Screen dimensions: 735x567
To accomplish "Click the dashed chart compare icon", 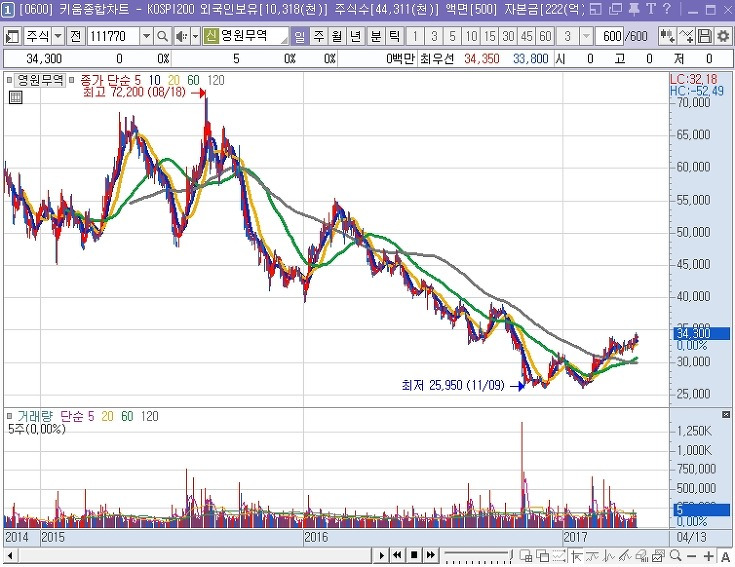I will pyautogui.click(x=559, y=556).
